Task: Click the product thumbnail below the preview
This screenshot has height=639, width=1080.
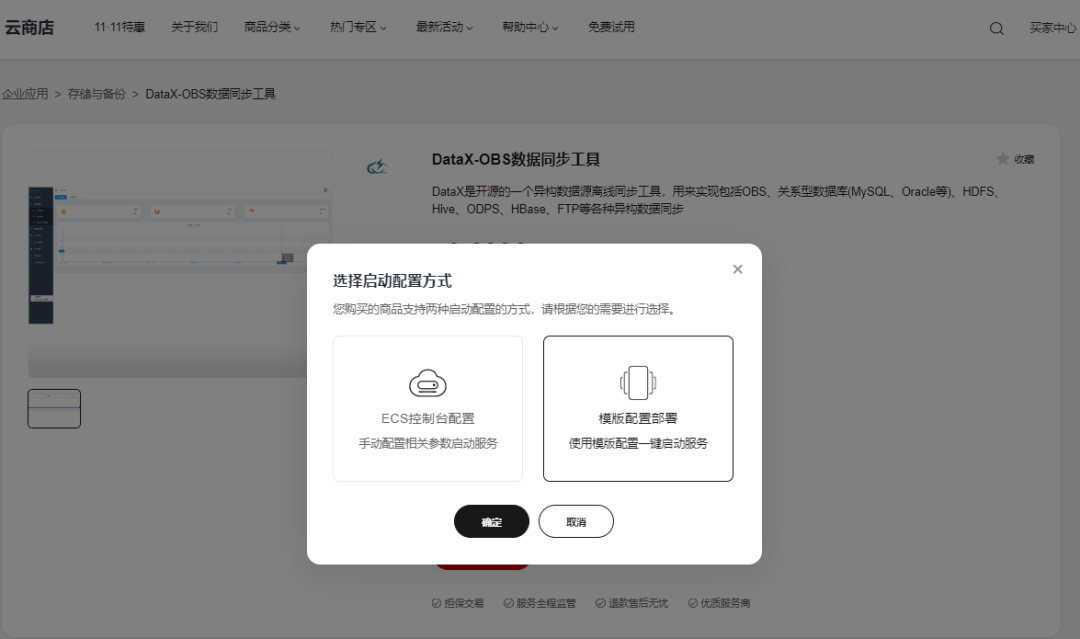Action: (x=54, y=408)
